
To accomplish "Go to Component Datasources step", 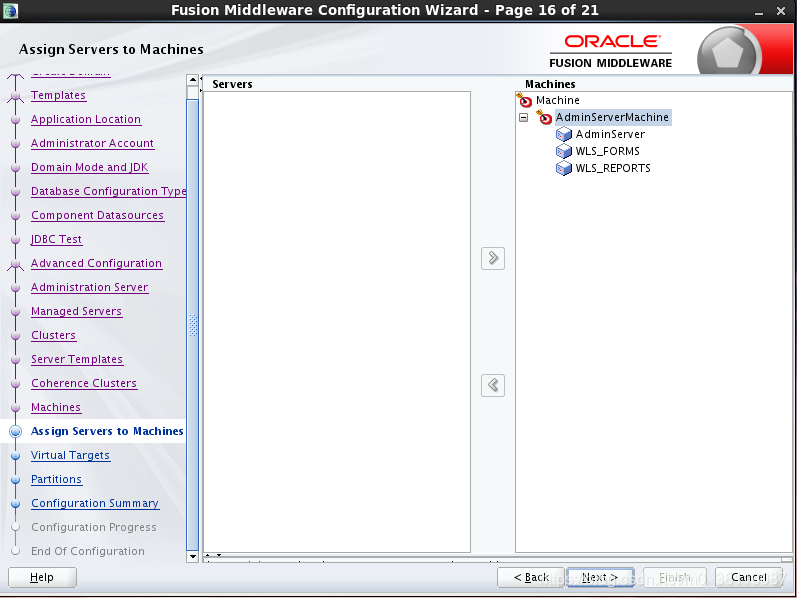I will pos(98,215).
